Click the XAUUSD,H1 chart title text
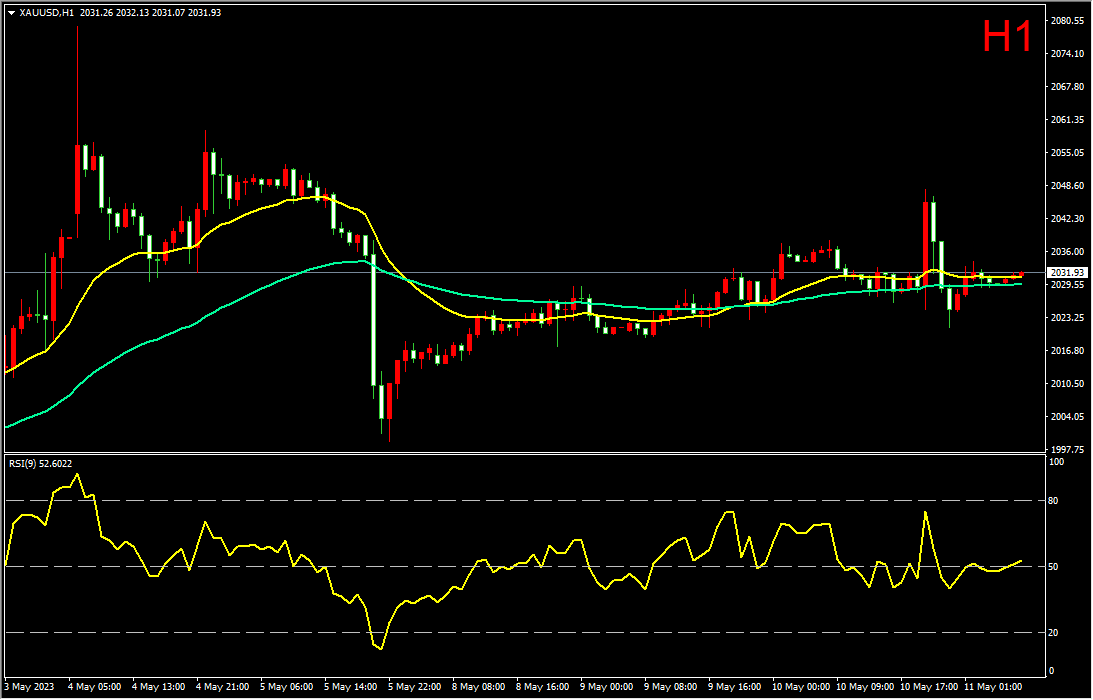The width and height of the screenshot is (1093, 700). 47,13
